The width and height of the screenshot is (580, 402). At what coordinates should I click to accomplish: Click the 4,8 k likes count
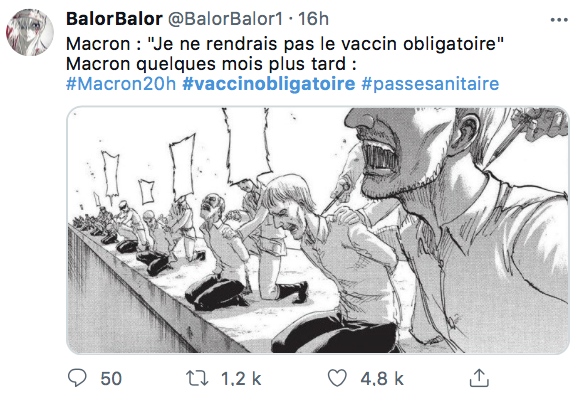tap(382, 379)
